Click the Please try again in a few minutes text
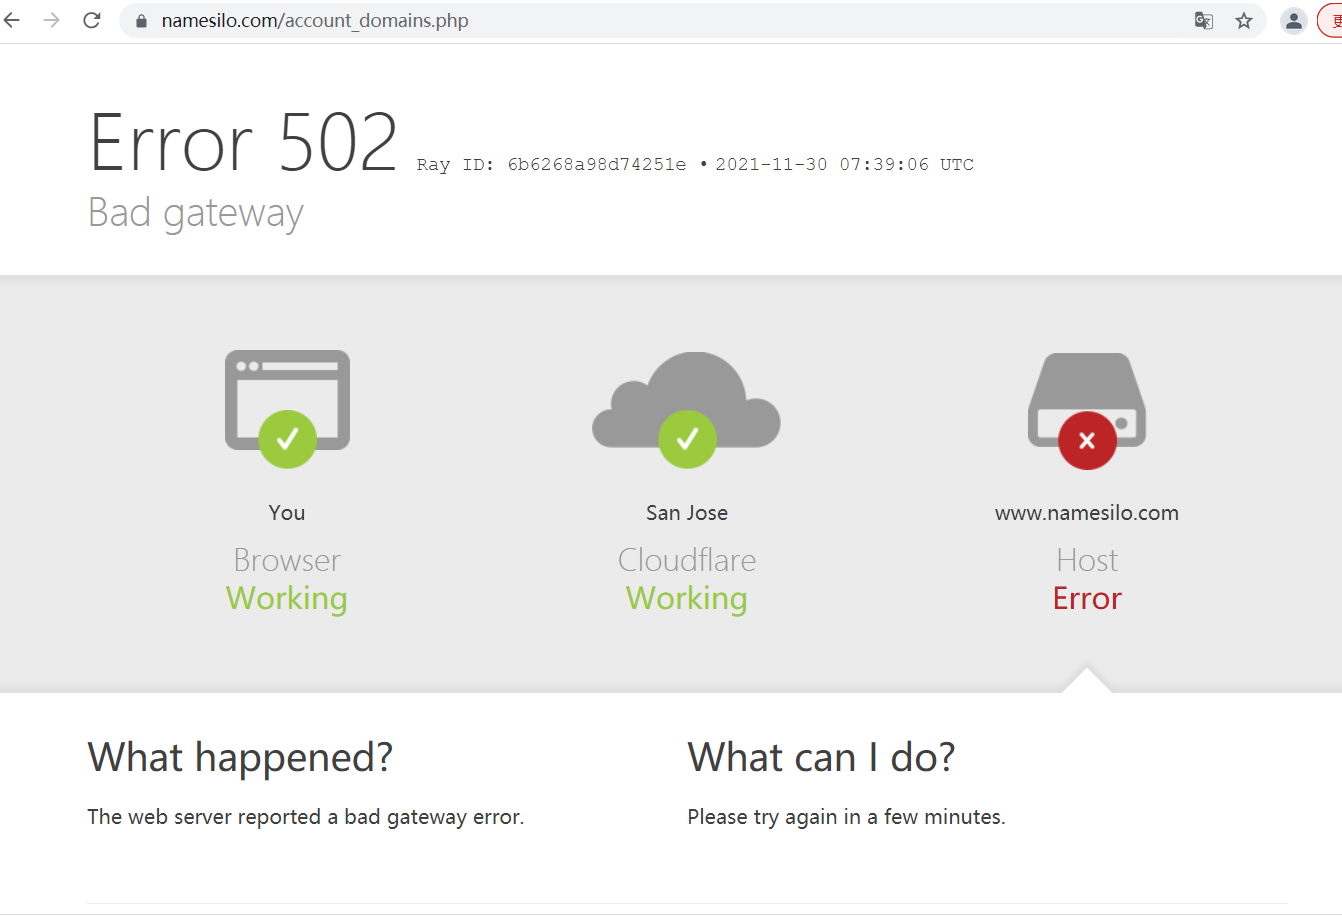1342x916 pixels. (x=846, y=817)
